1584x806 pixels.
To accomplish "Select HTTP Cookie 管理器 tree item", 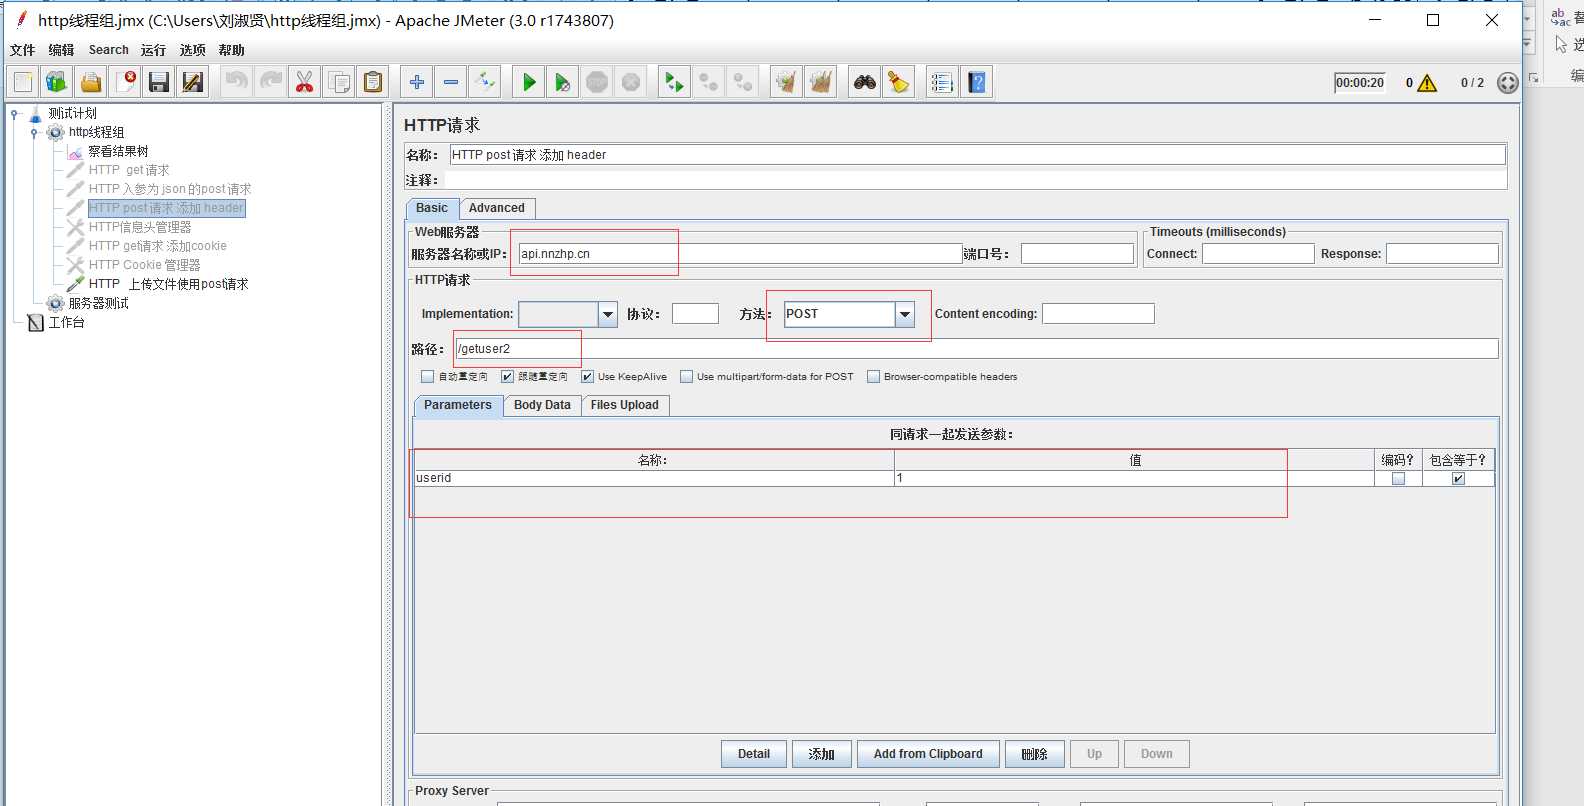I will coord(144,265).
